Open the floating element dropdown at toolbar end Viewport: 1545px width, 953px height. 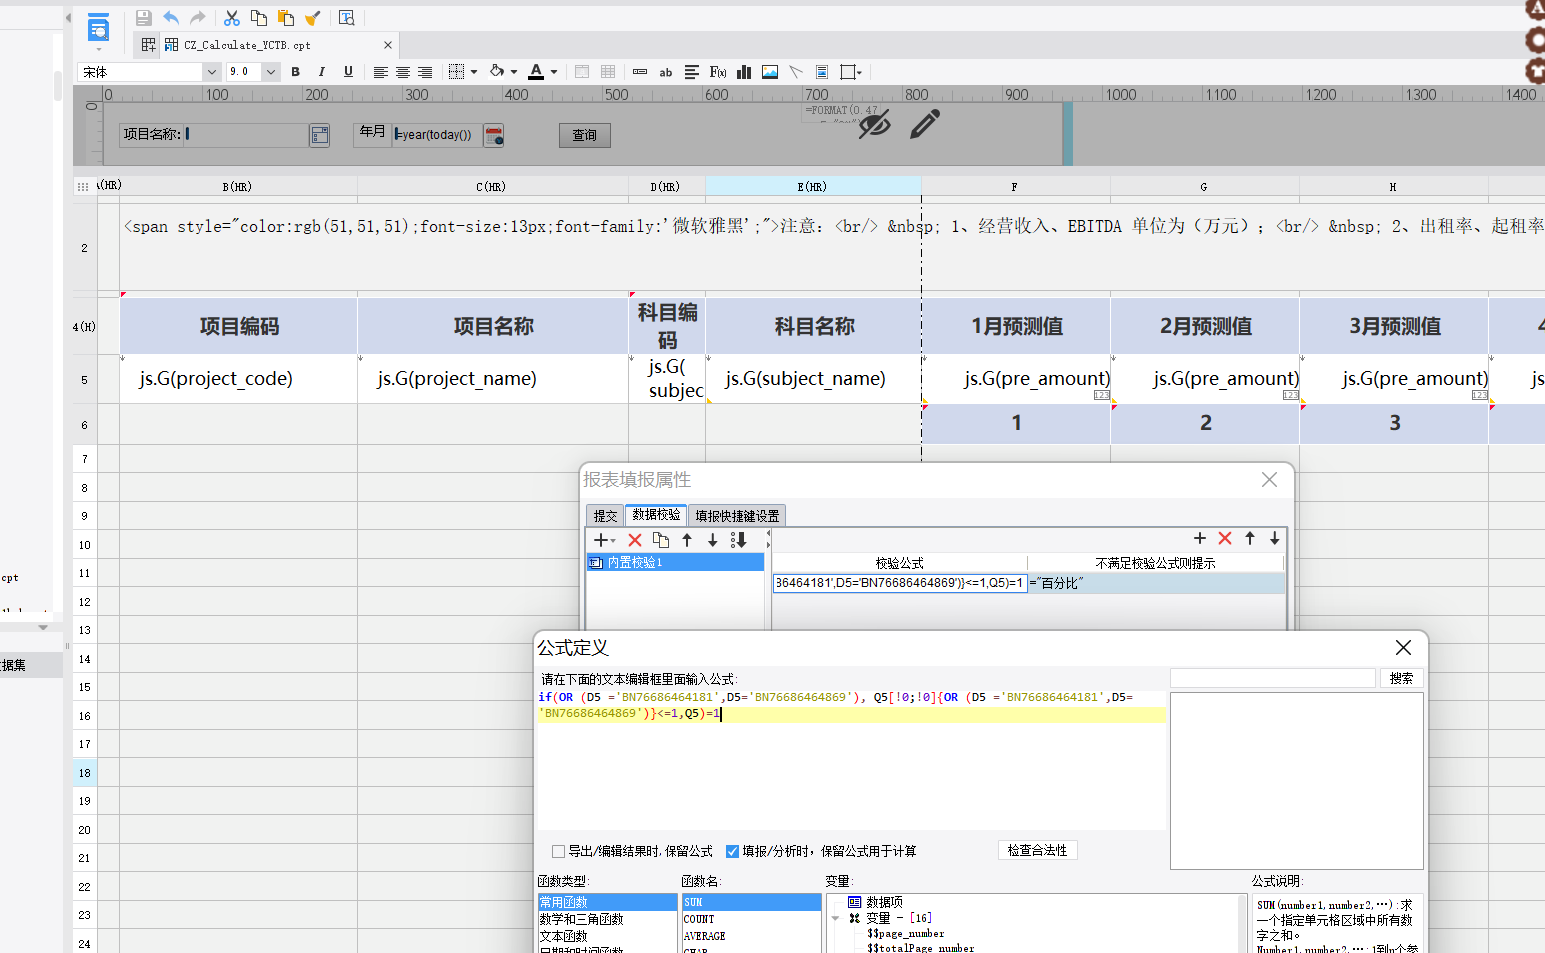click(859, 72)
